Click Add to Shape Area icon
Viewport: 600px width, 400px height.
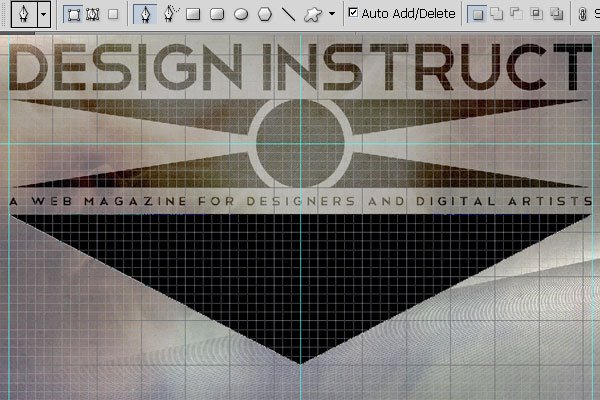[x=497, y=14]
